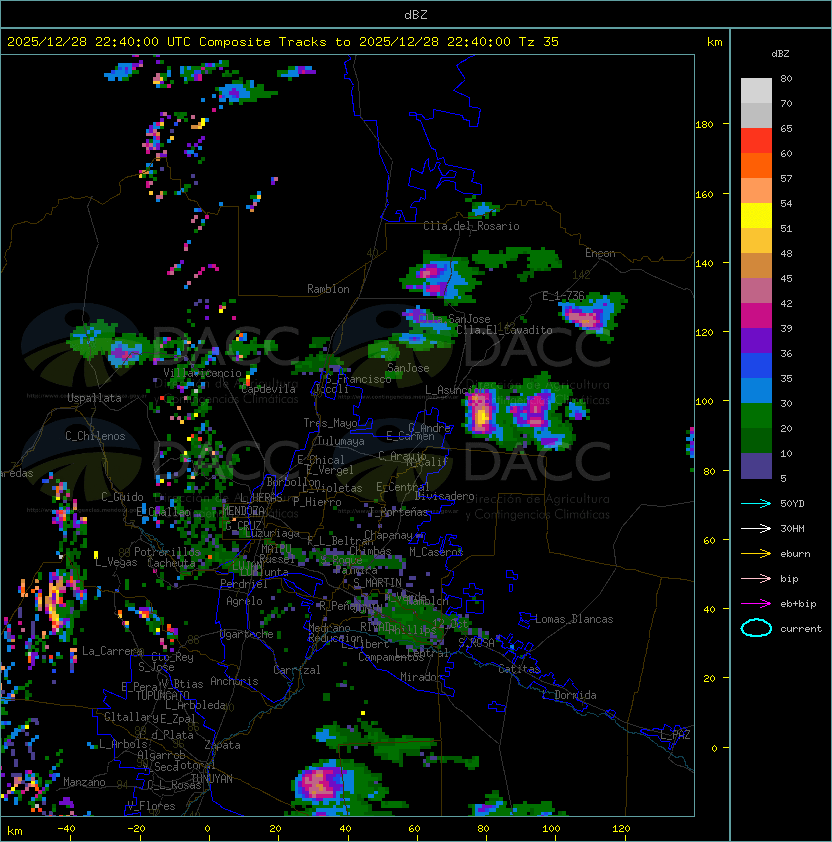The width and height of the screenshot is (832, 842).
Task: Click the Capdevila place label
Action: [268, 389]
